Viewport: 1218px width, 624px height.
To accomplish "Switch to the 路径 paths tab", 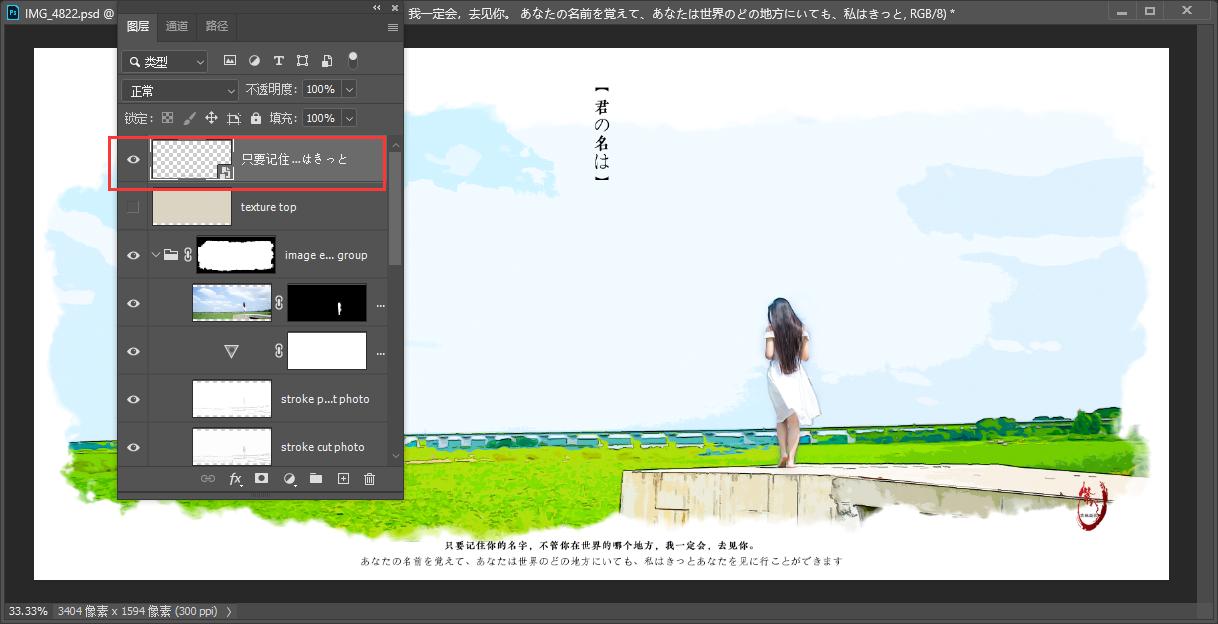I will (x=216, y=26).
